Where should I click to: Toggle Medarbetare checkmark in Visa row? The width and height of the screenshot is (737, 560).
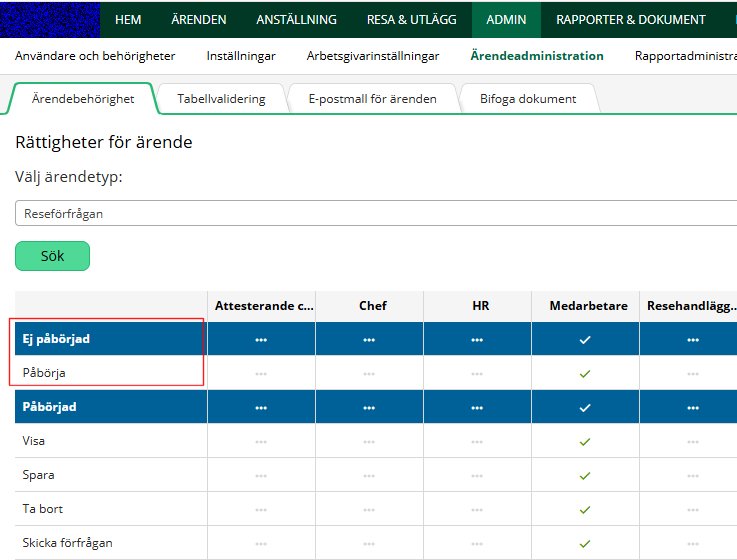click(585, 441)
